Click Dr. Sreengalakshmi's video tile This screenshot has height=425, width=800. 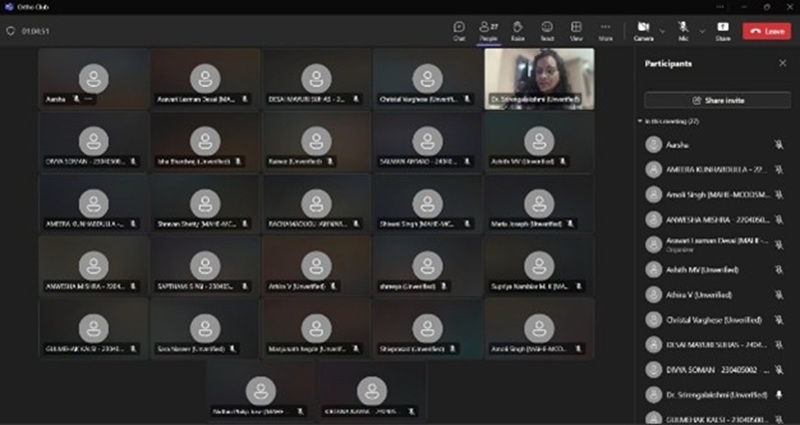538,77
